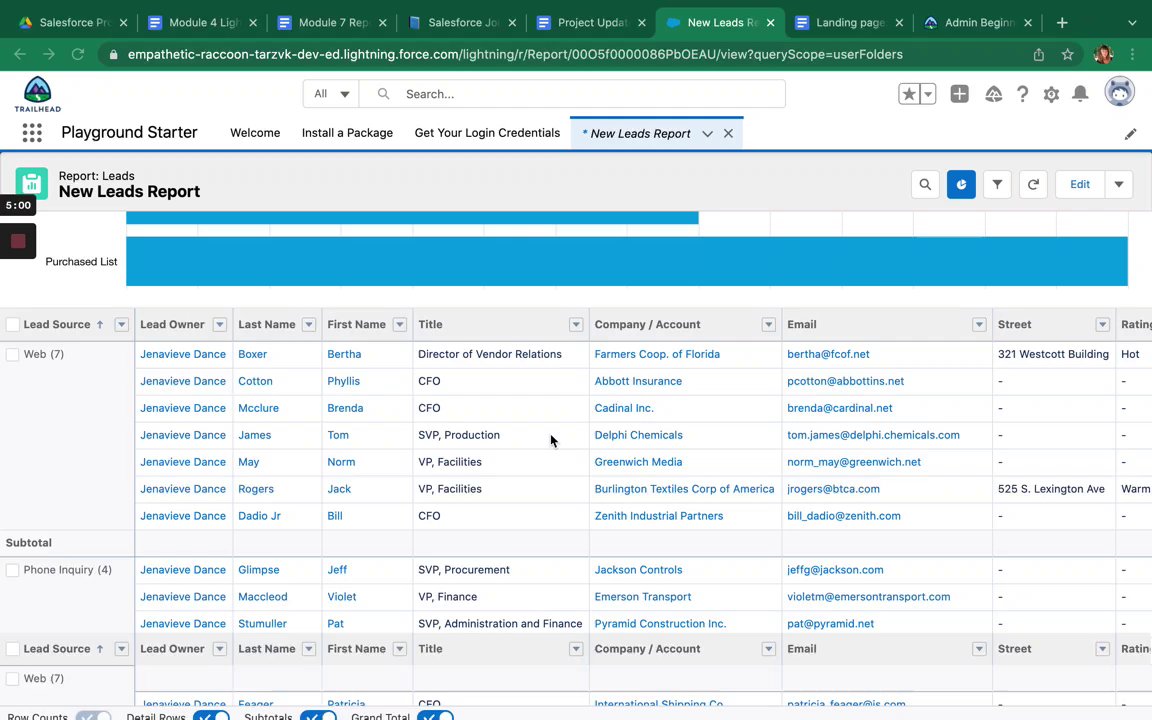This screenshot has height=720, width=1152.
Task: Bookmark this page with star icon
Action: point(1068,54)
